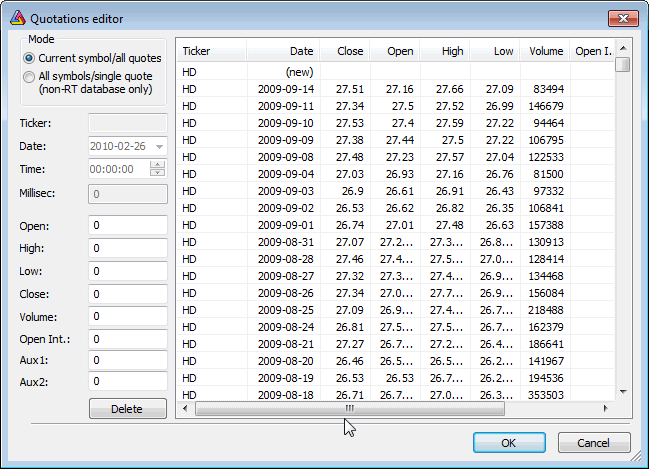The image size is (649, 469).
Task: Click the horizontal scrollbar thumb
Action: click(349, 409)
